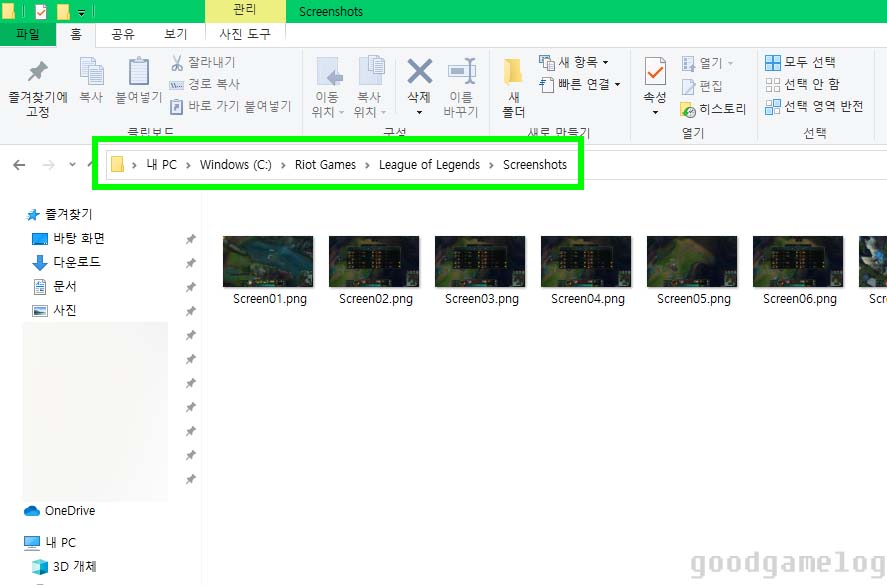Click 편집 (Edit) in ribbon
887x585 pixels.
pos(702,86)
